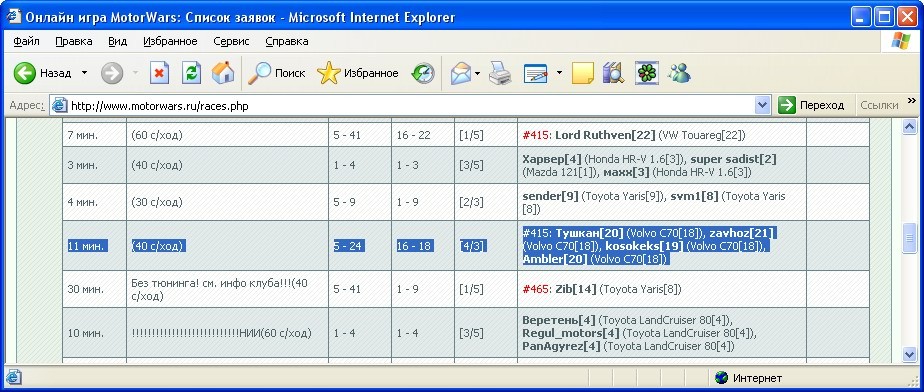The width and height of the screenshot is (924, 392).
Task: Launch ICQ flower icon in toolbar
Action: tap(646, 73)
